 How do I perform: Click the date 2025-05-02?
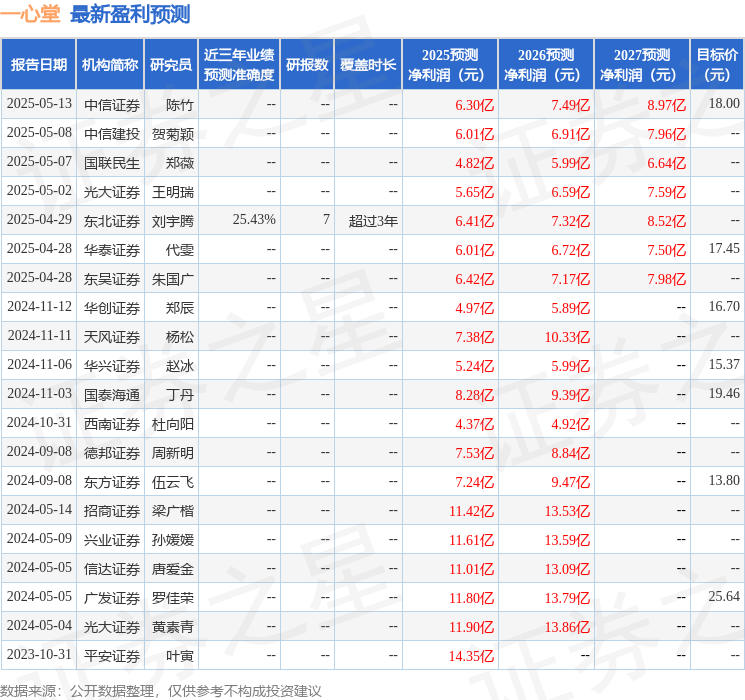[x=39, y=191]
